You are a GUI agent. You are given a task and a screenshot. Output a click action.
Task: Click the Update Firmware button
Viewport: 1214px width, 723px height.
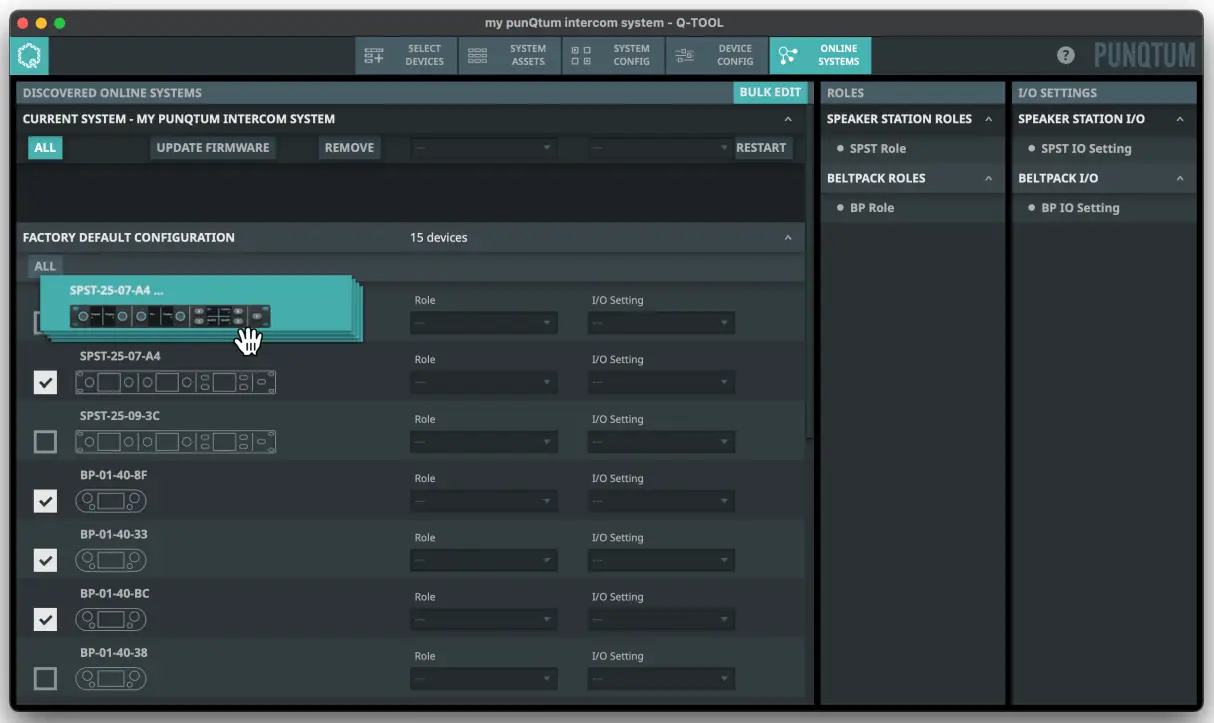[x=213, y=148]
